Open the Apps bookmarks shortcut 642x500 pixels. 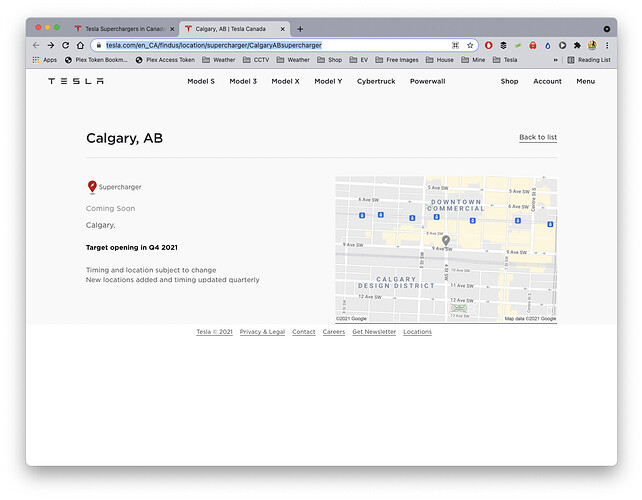pos(45,60)
